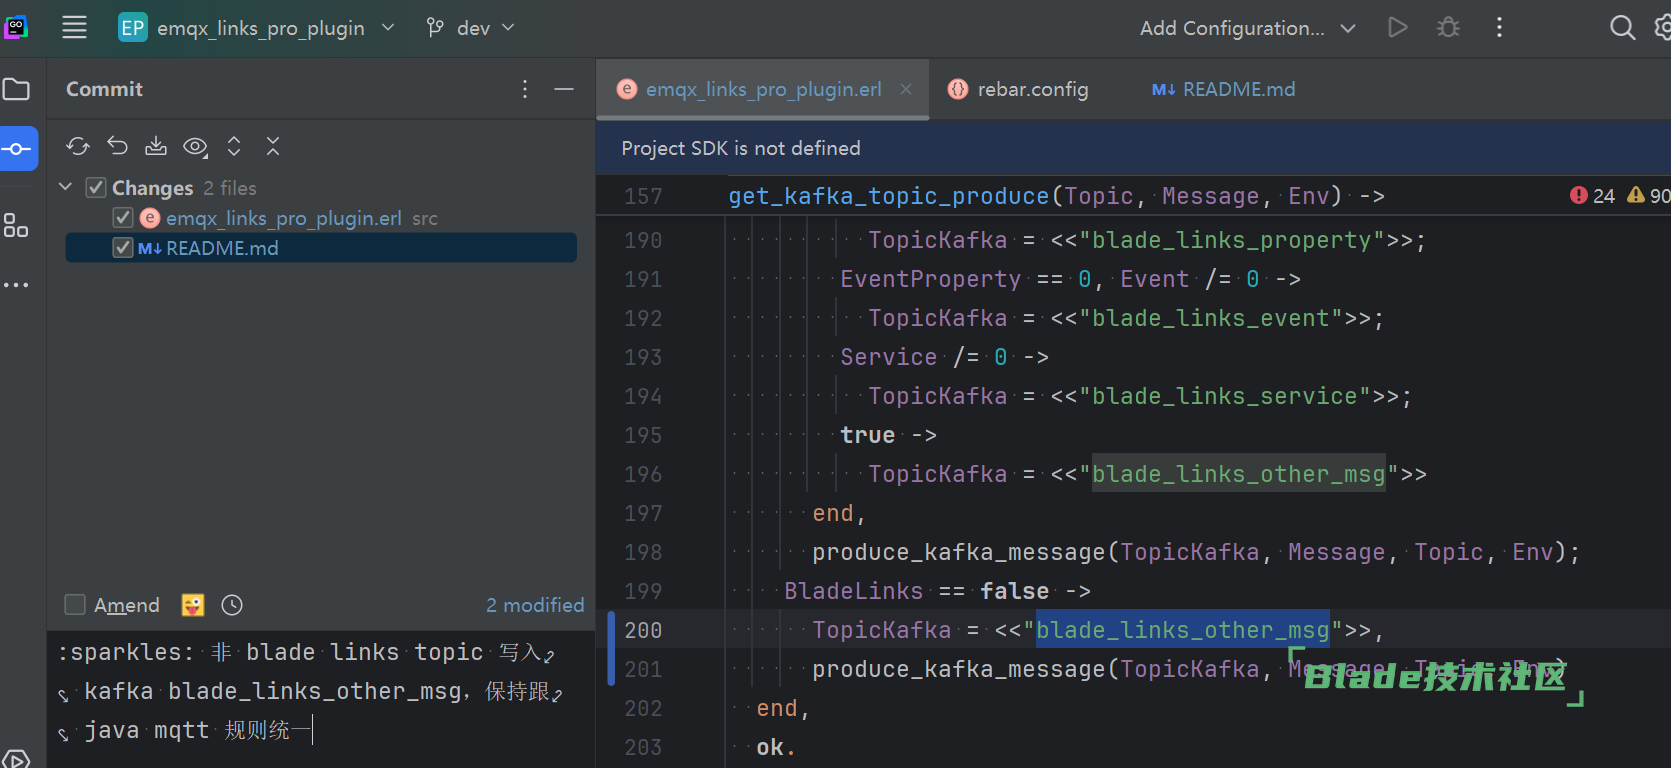Image resolution: width=1671 pixels, height=768 pixels.
Task: Uncheck emqx_links_pro_plugin.erl file checkbox
Action: [x=123, y=218]
